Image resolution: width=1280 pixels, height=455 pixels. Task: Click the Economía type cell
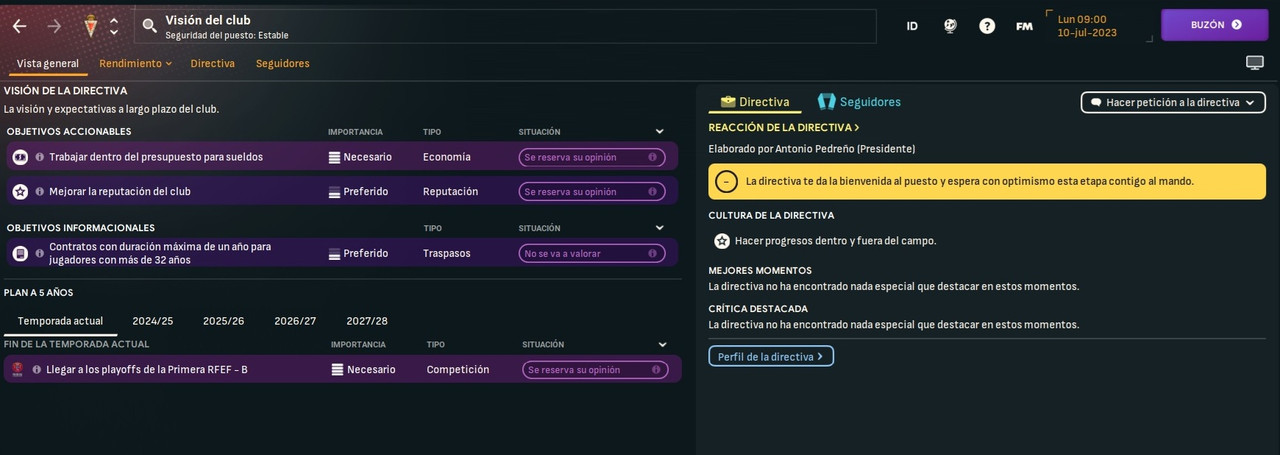(447, 157)
